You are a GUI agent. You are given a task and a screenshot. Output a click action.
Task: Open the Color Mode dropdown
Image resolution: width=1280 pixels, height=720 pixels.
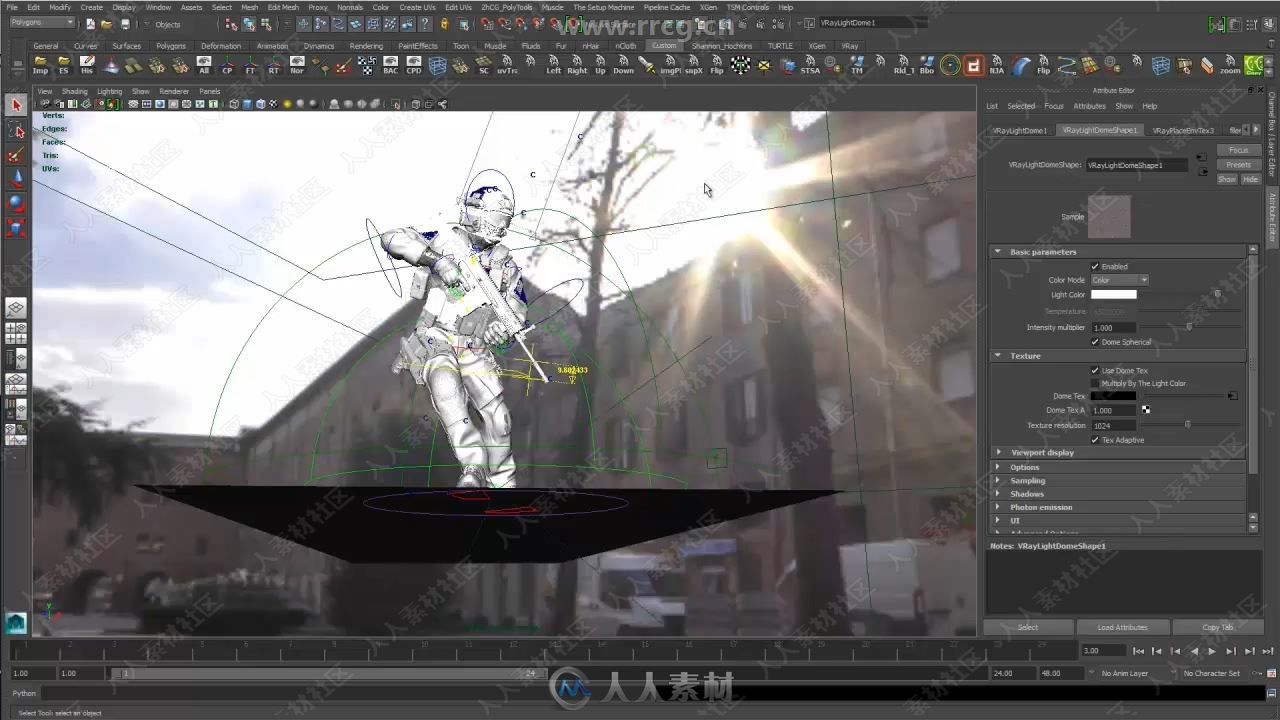click(x=1119, y=280)
